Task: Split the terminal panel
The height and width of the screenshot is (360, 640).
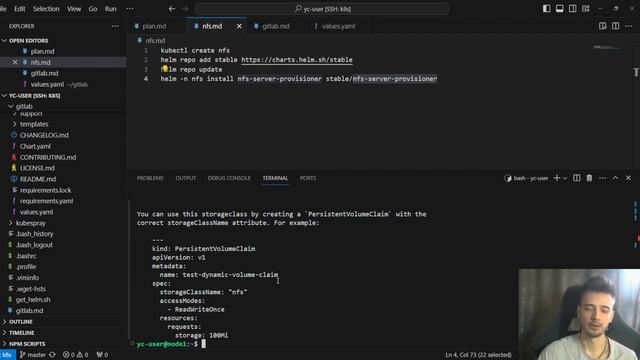Action: pyautogui.click(x=576, y=178)
